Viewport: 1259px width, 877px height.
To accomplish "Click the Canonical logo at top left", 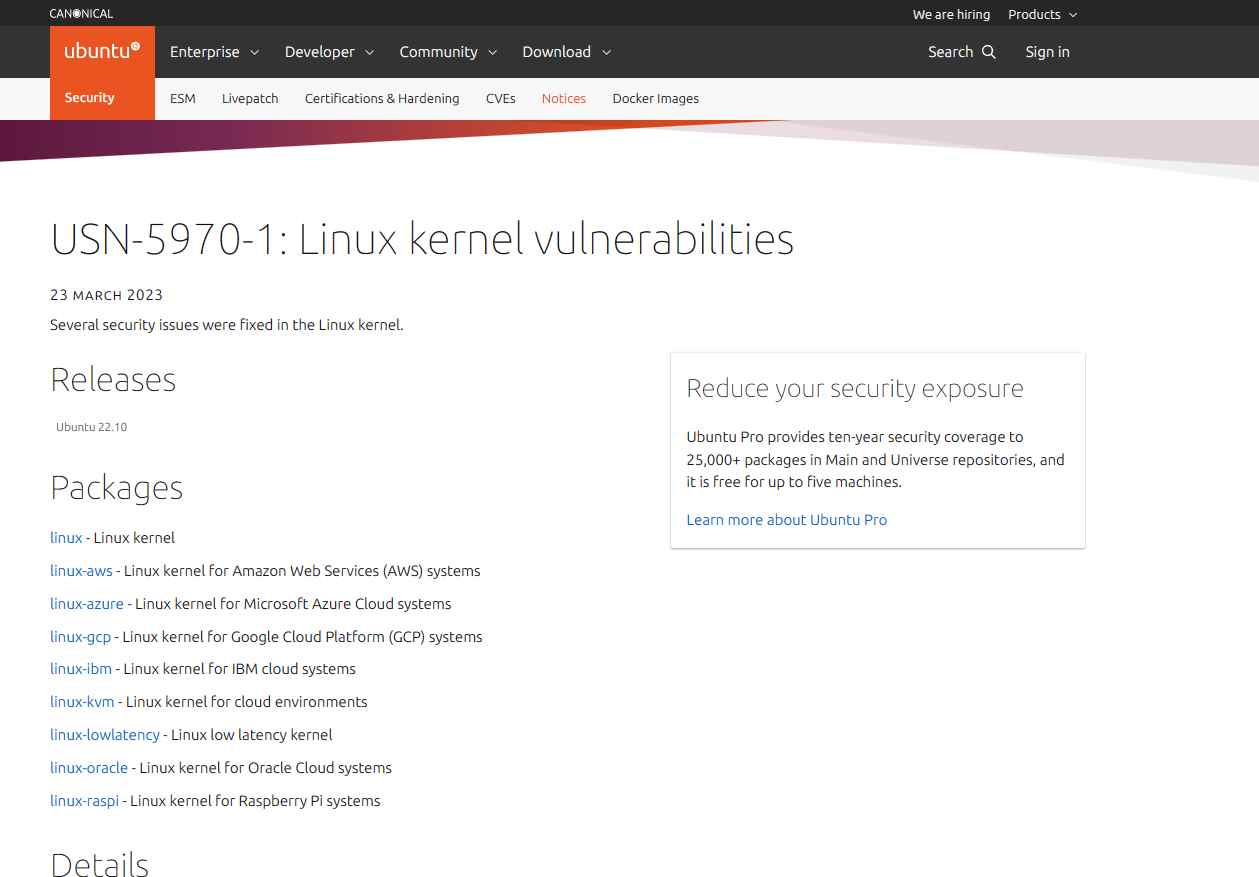I will pos(81,14).
